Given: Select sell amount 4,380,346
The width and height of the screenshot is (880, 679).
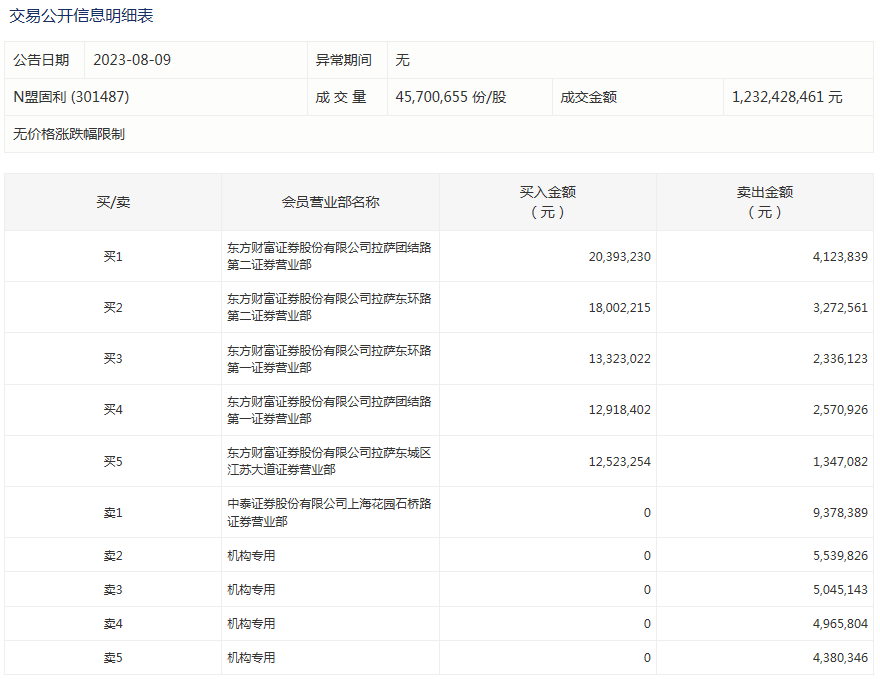Looking at the screenshot, I should point(840,658).
